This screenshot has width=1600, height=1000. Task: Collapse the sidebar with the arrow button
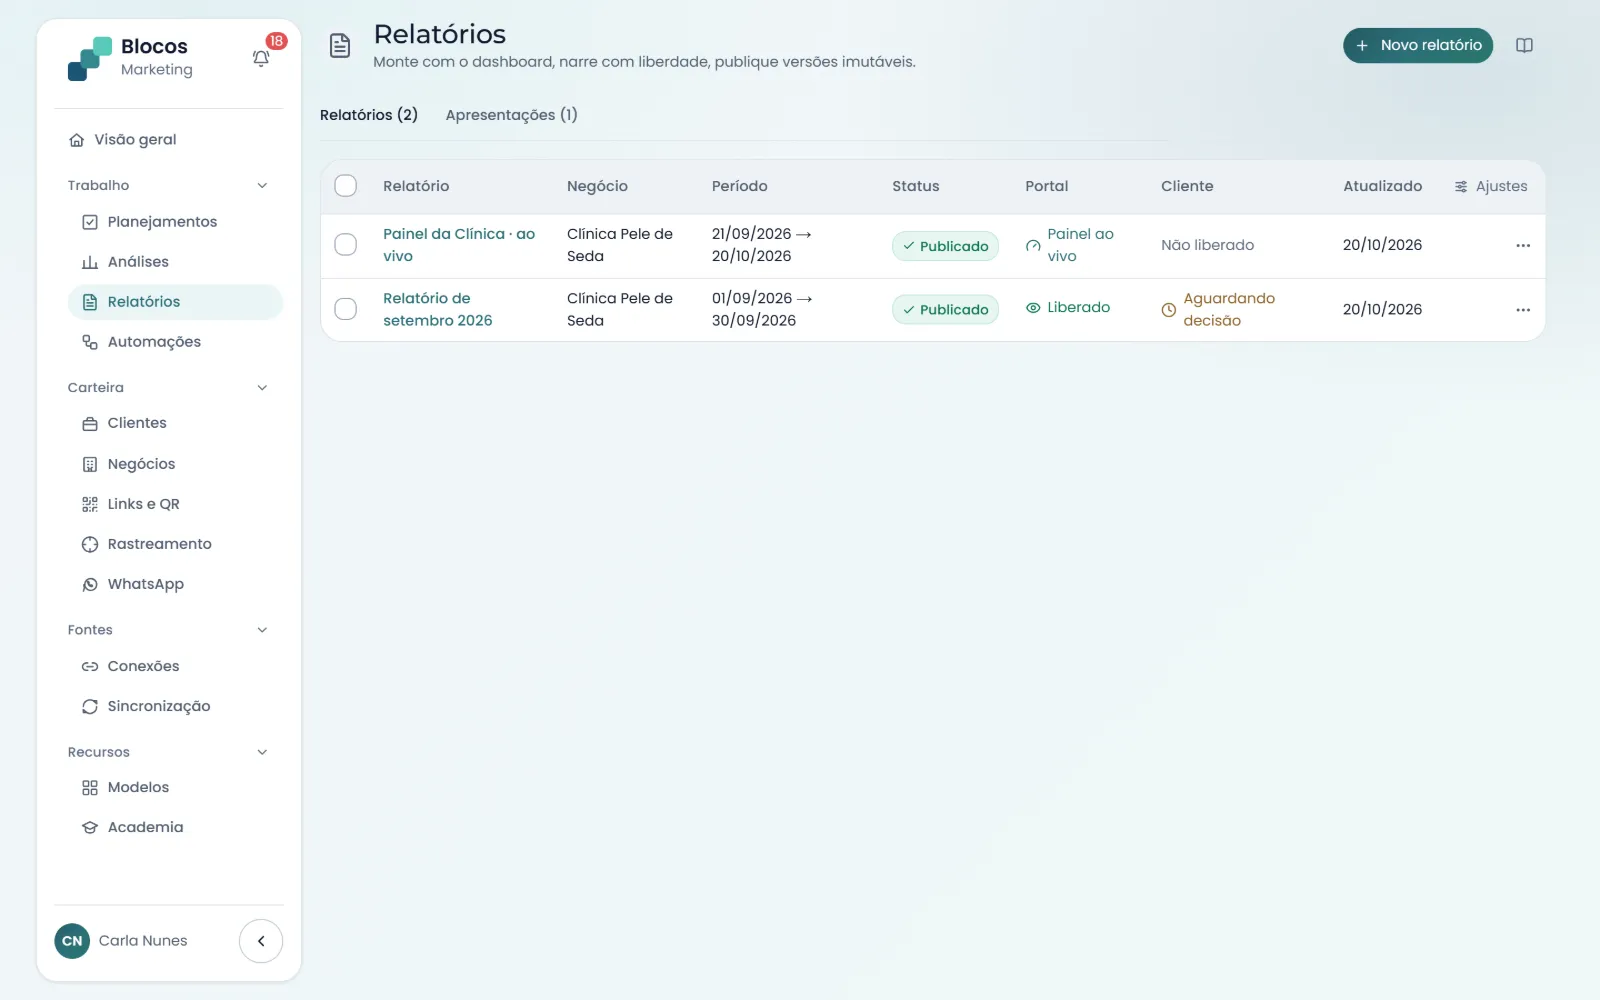pos(261,941)
